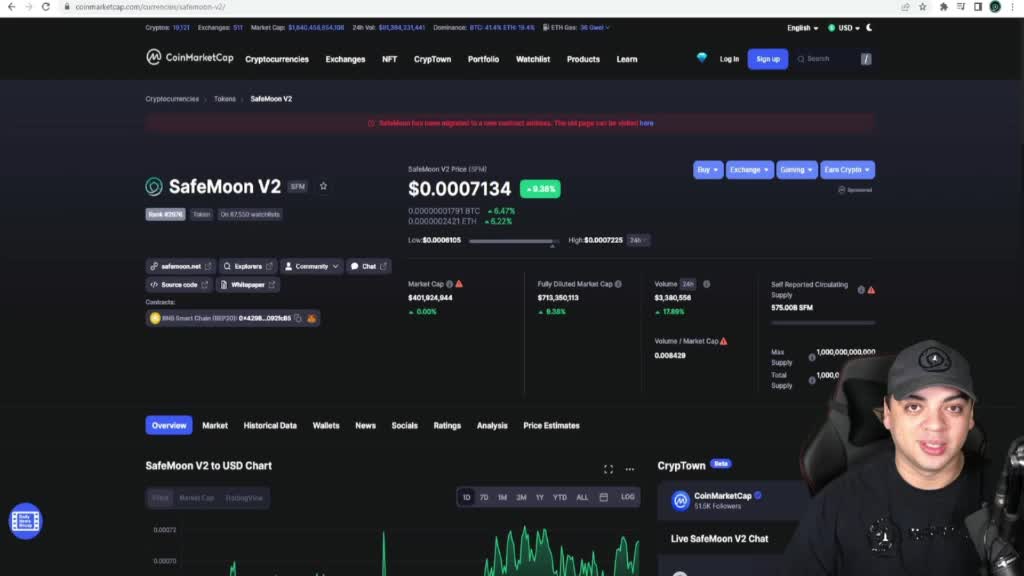Click Market Cap warning triangle

point(459,284)
